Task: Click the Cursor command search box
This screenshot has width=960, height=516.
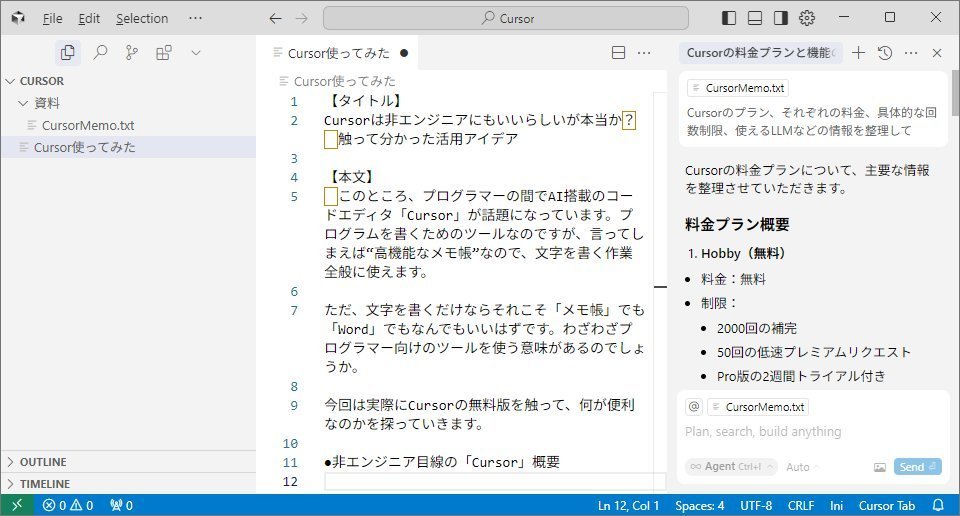Action: (x=506, y=18)
